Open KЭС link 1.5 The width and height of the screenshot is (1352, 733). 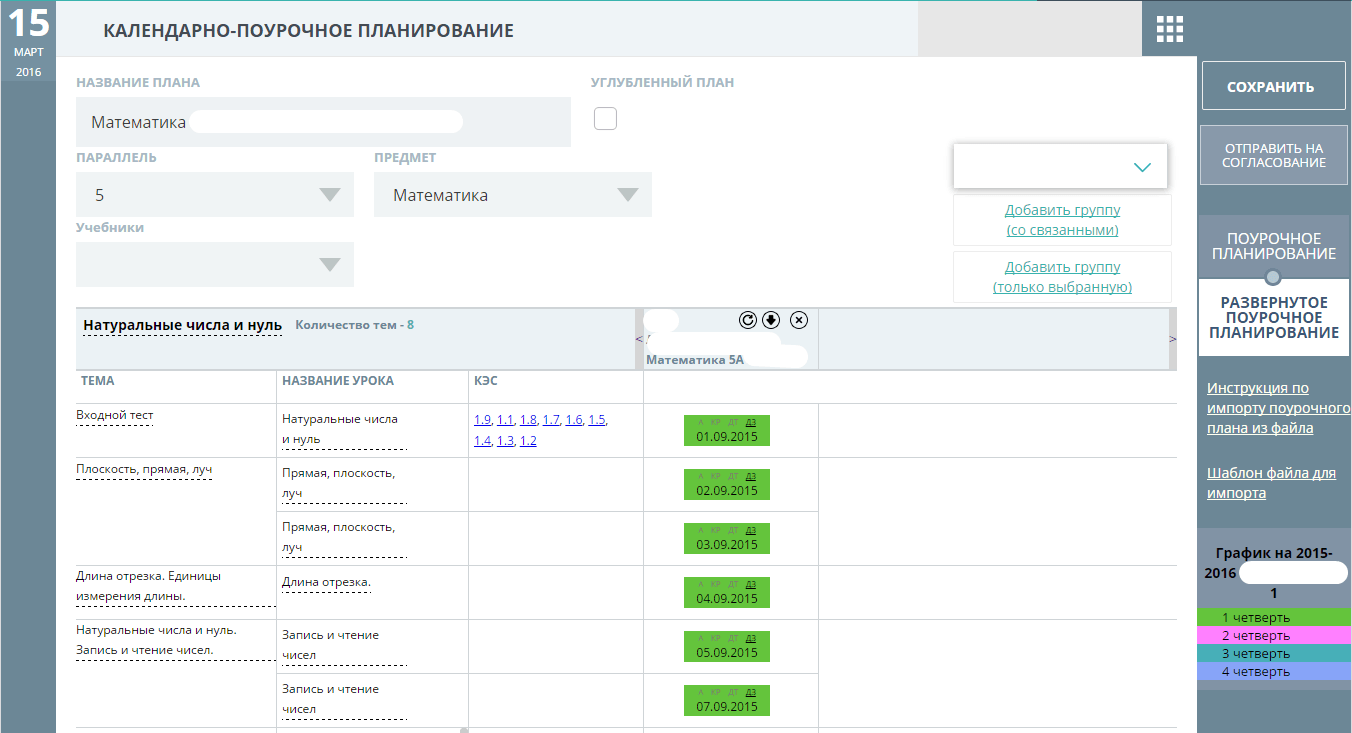(597, 420)
